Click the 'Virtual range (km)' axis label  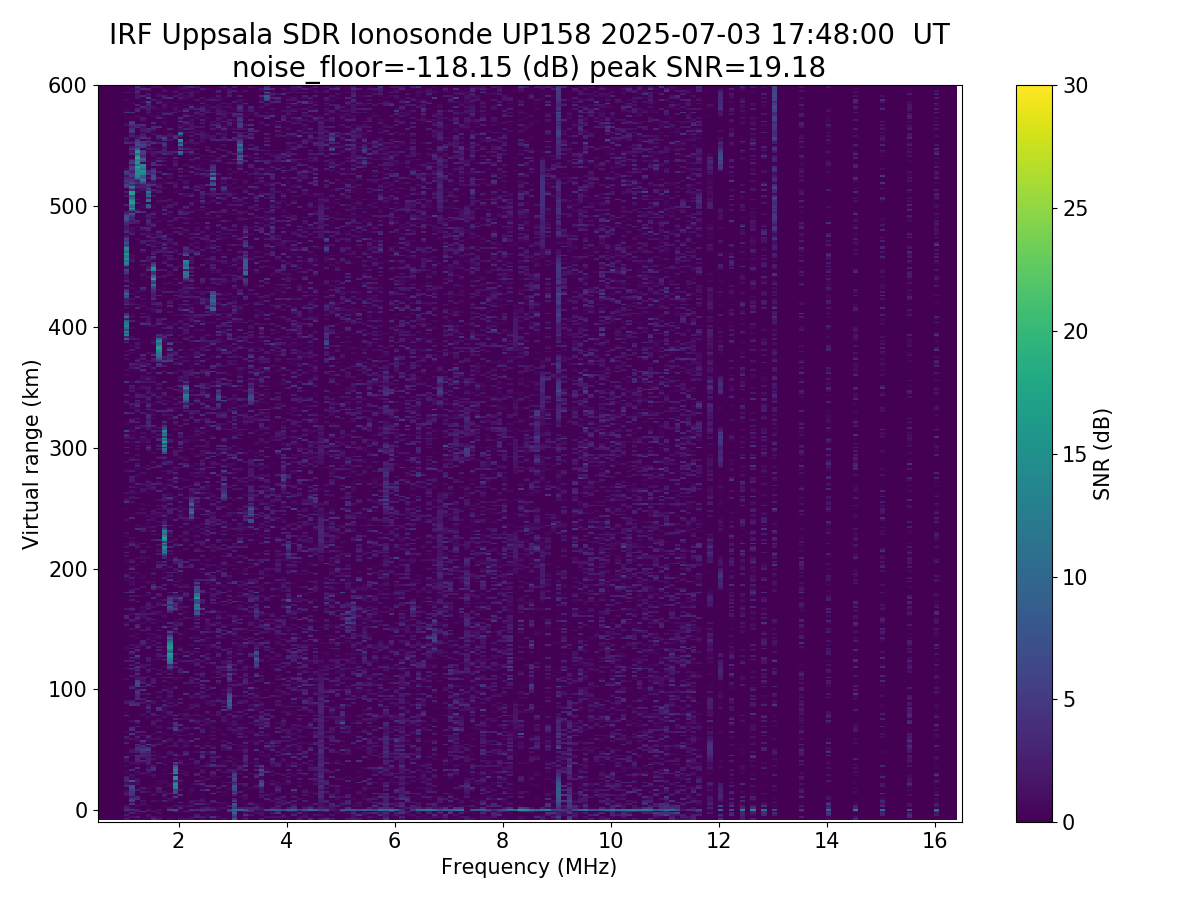[x=31, y=454]
